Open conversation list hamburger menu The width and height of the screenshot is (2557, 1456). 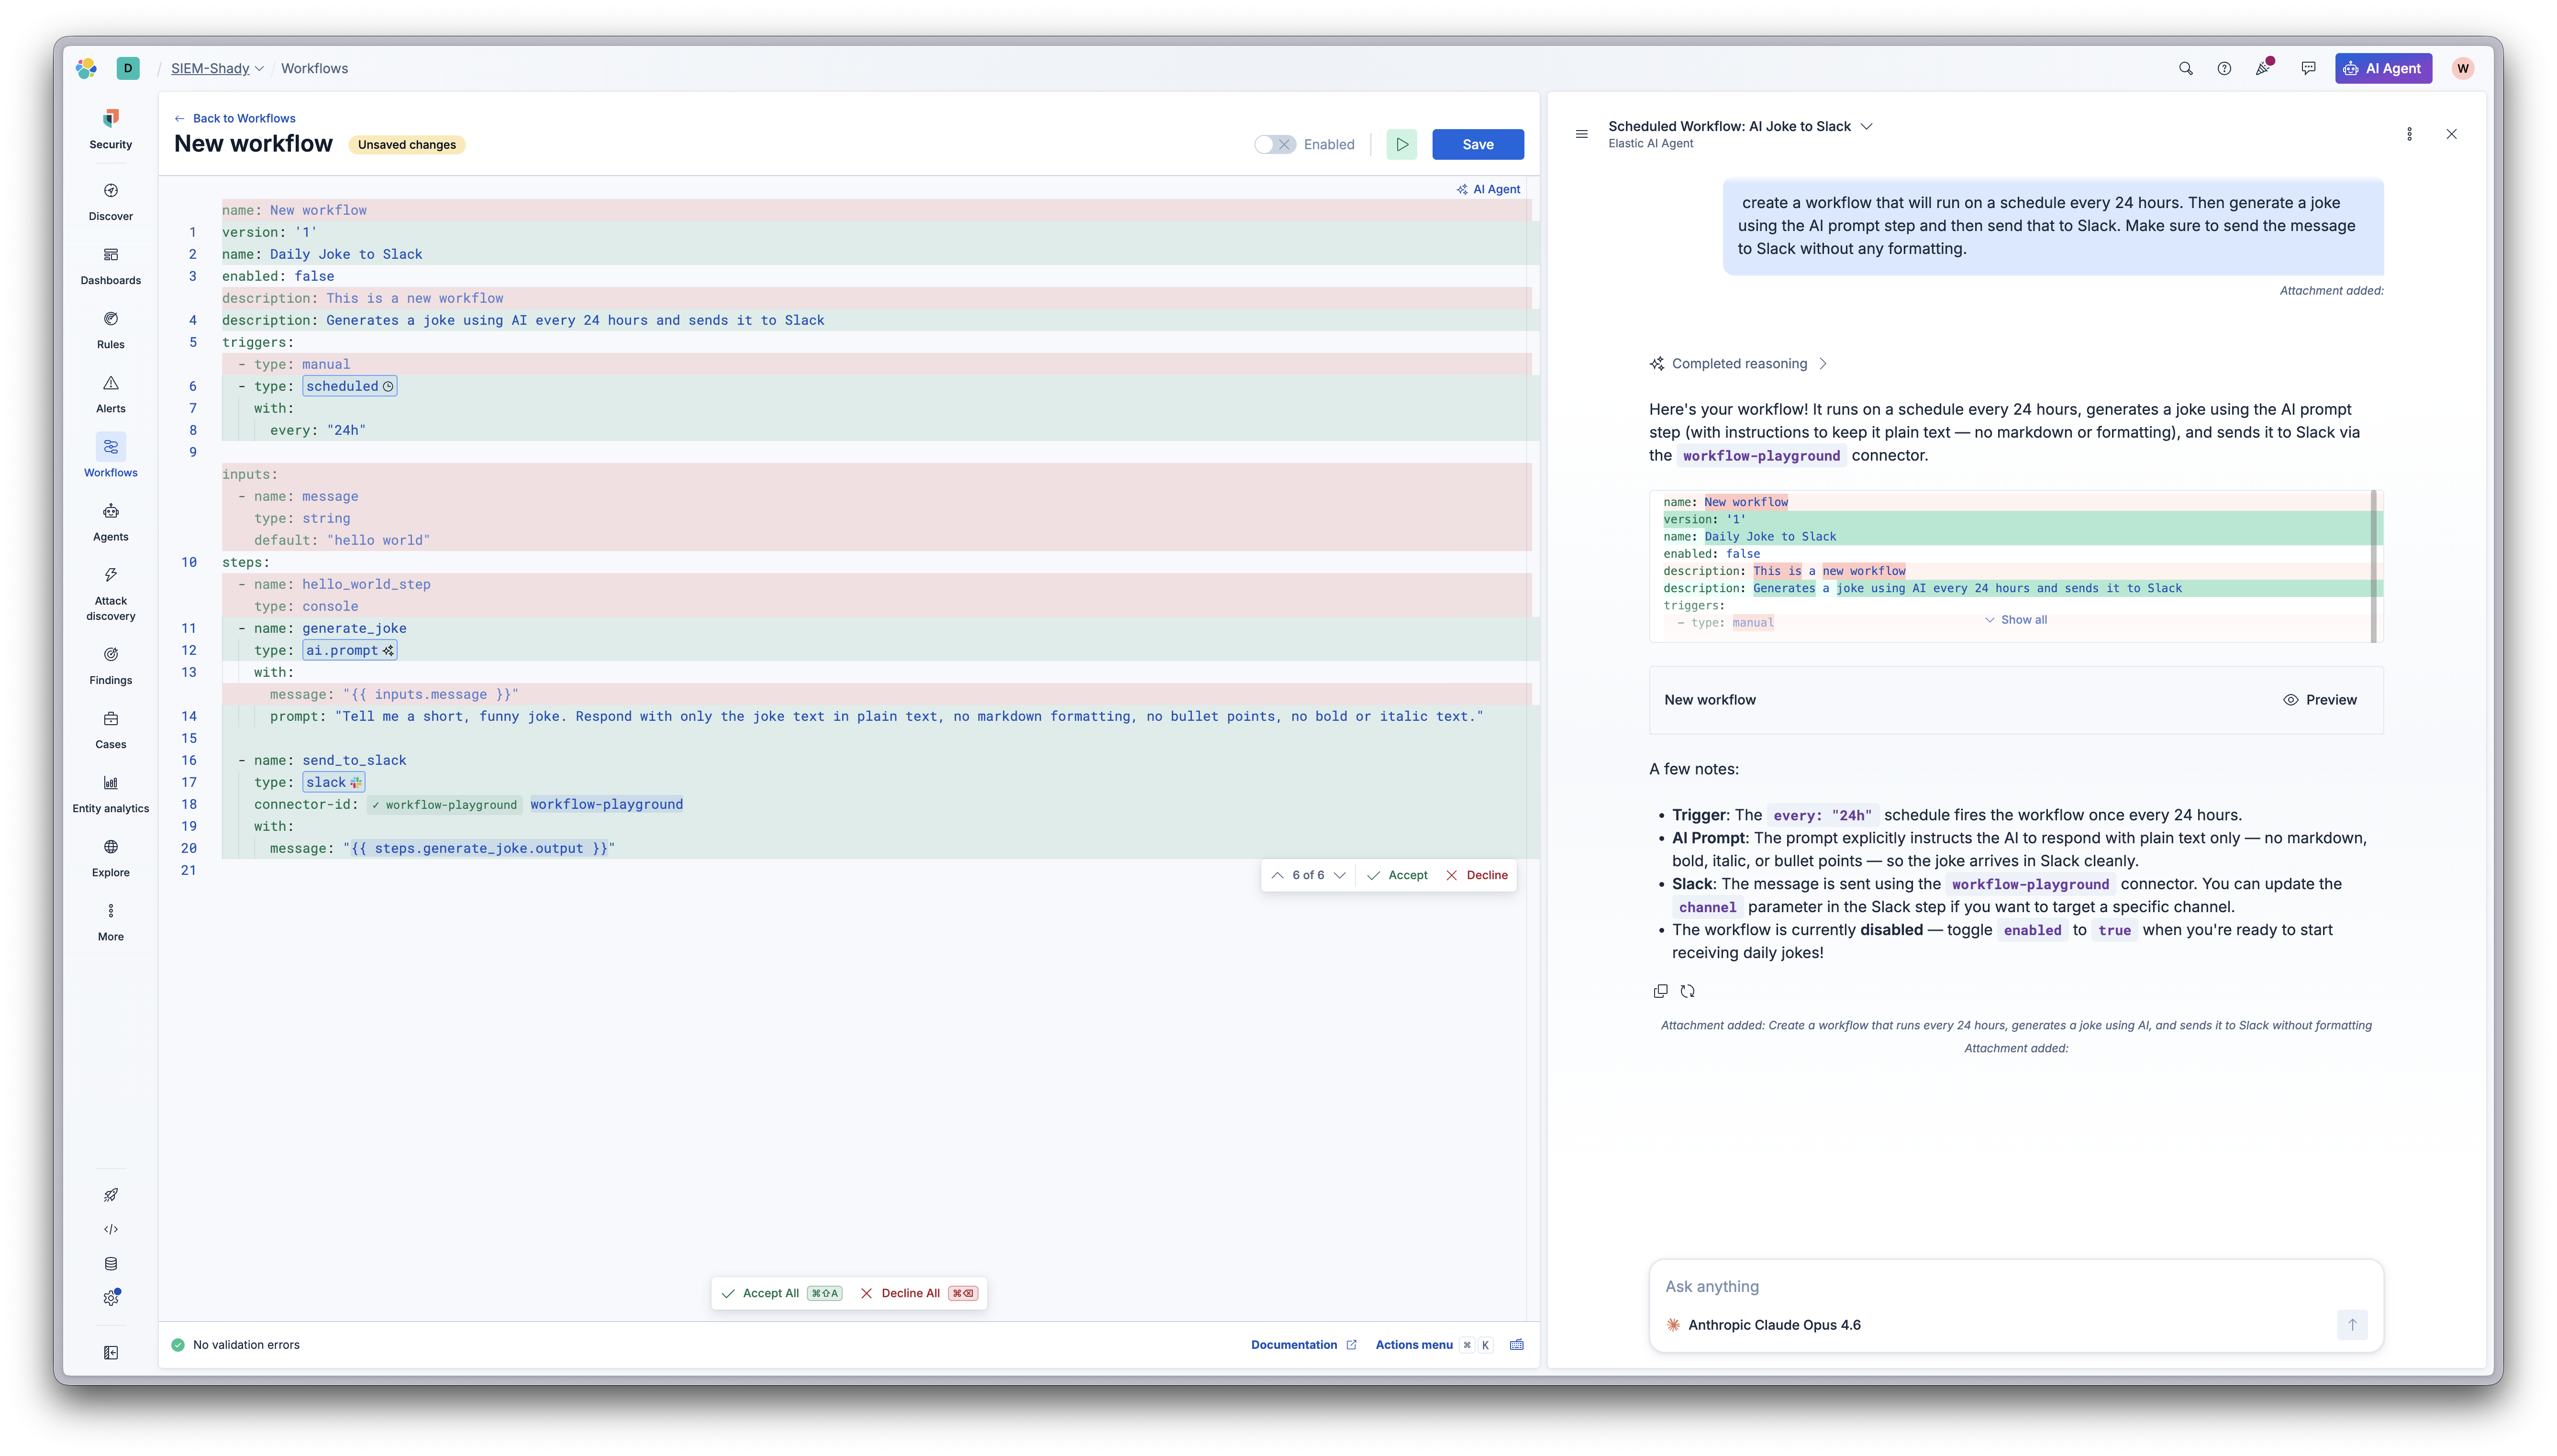(1581, 134)
